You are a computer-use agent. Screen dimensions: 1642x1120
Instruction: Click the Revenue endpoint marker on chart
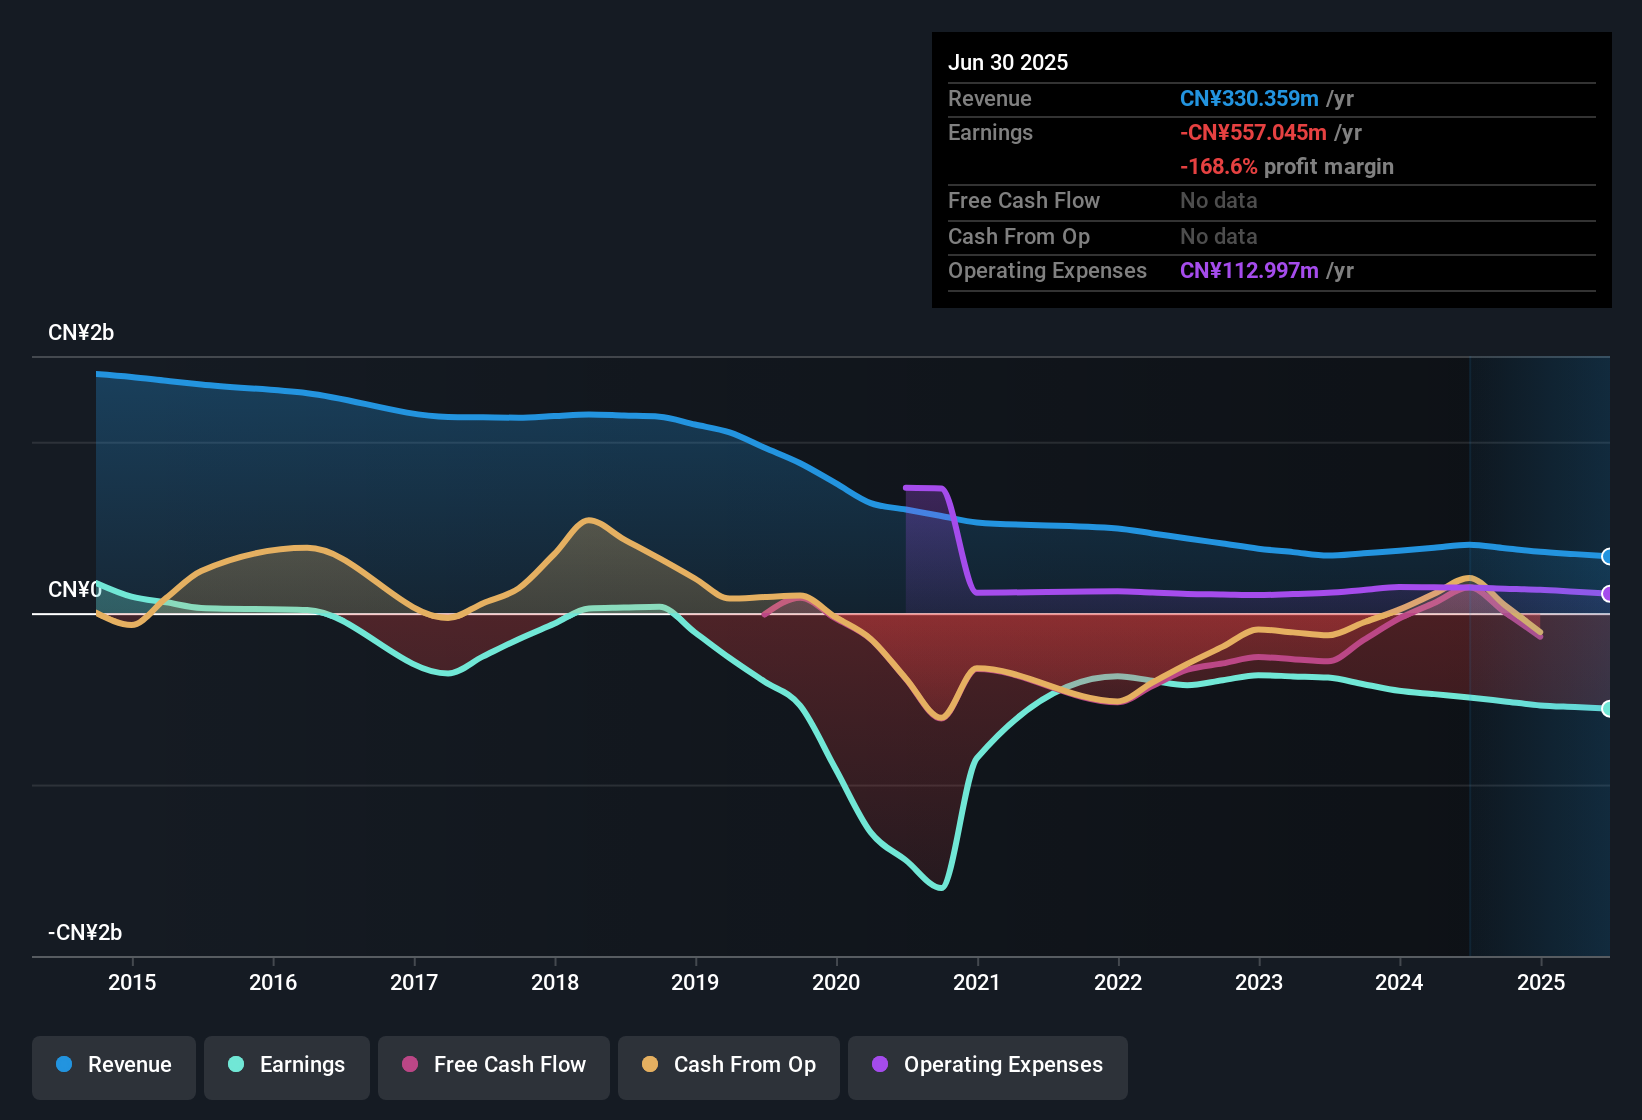tap(1607, 556)
